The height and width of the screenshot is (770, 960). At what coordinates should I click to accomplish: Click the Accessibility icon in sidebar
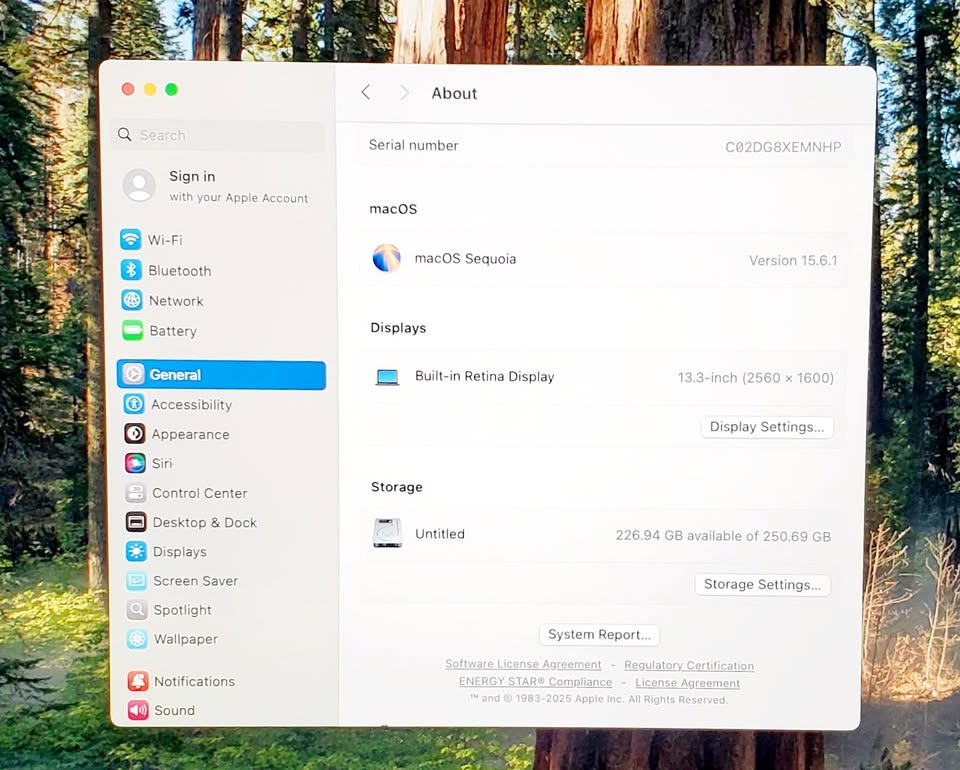click(x=134, y=404)
